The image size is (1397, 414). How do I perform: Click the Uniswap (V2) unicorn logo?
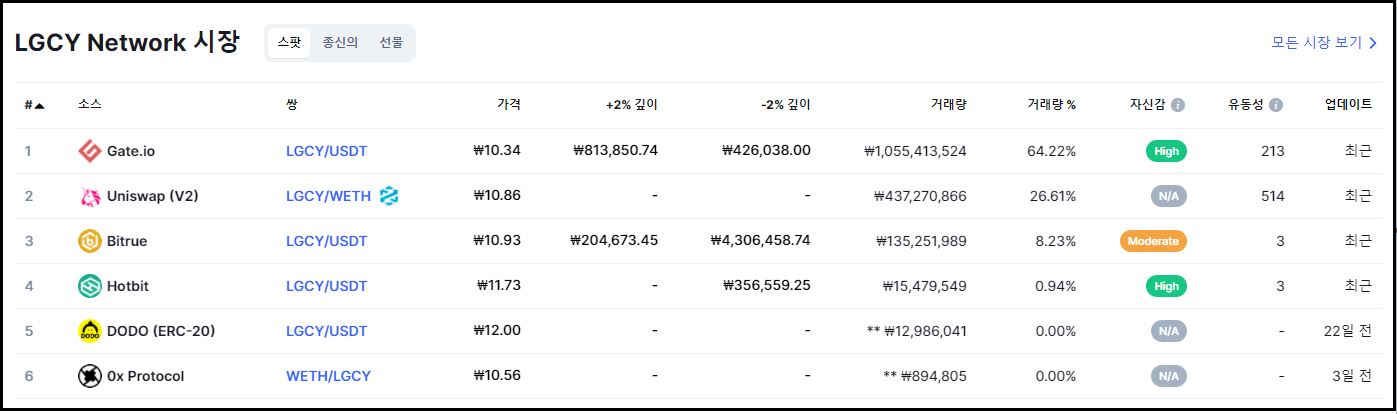click(90, 196)
